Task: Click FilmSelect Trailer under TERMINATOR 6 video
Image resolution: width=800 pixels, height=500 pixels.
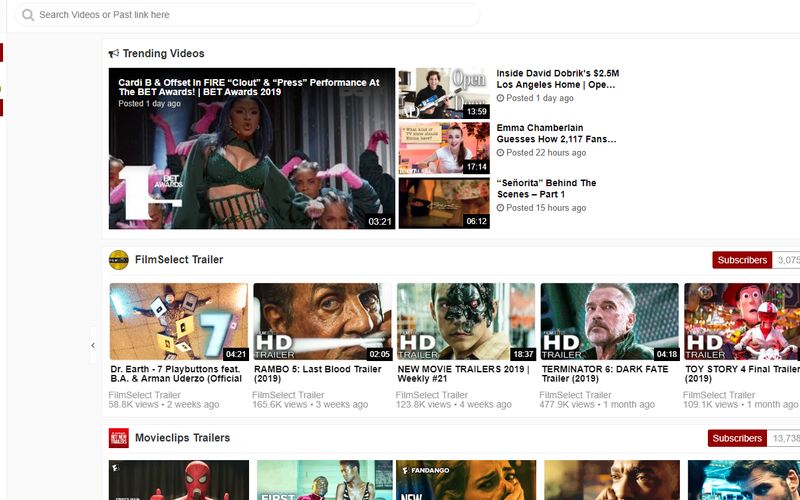Action: pos(576,395)
